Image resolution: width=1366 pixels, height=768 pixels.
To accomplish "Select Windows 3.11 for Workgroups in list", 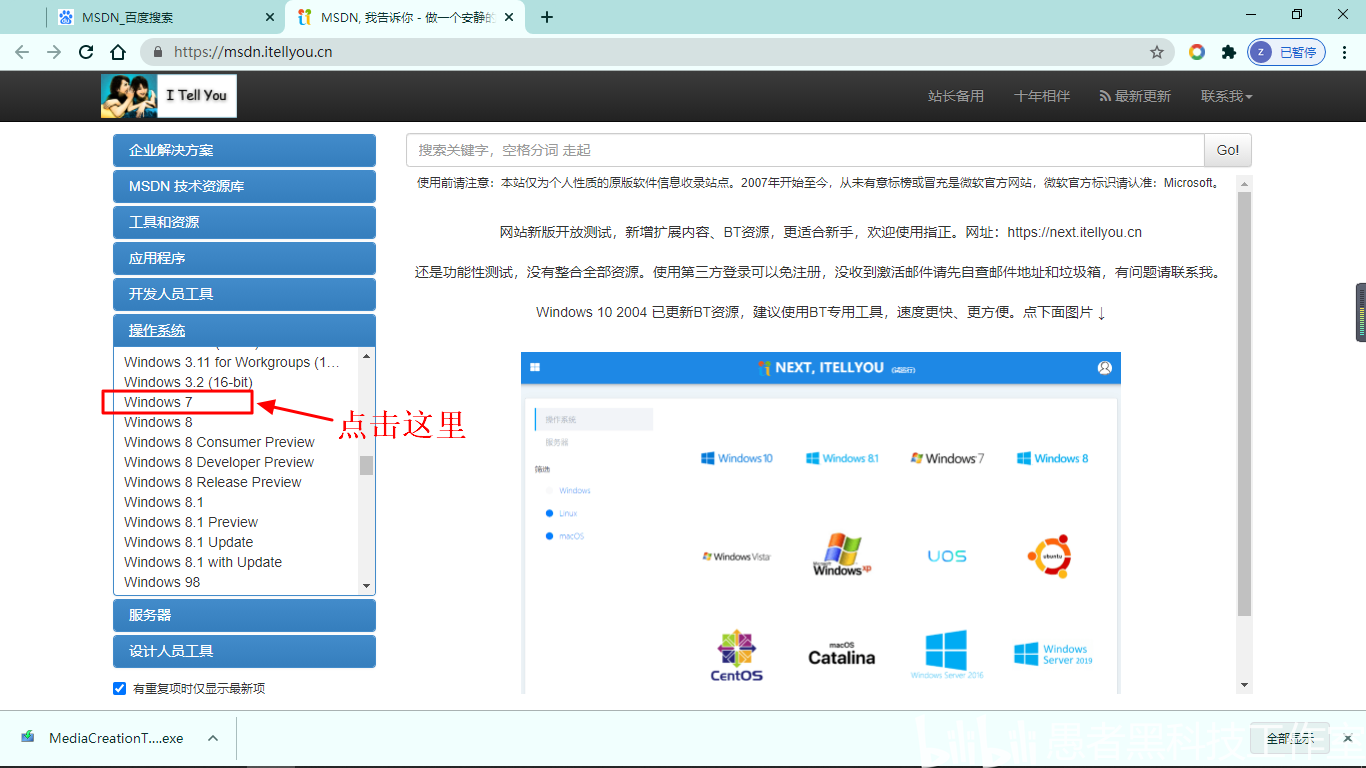I will [x=232, y=362].
